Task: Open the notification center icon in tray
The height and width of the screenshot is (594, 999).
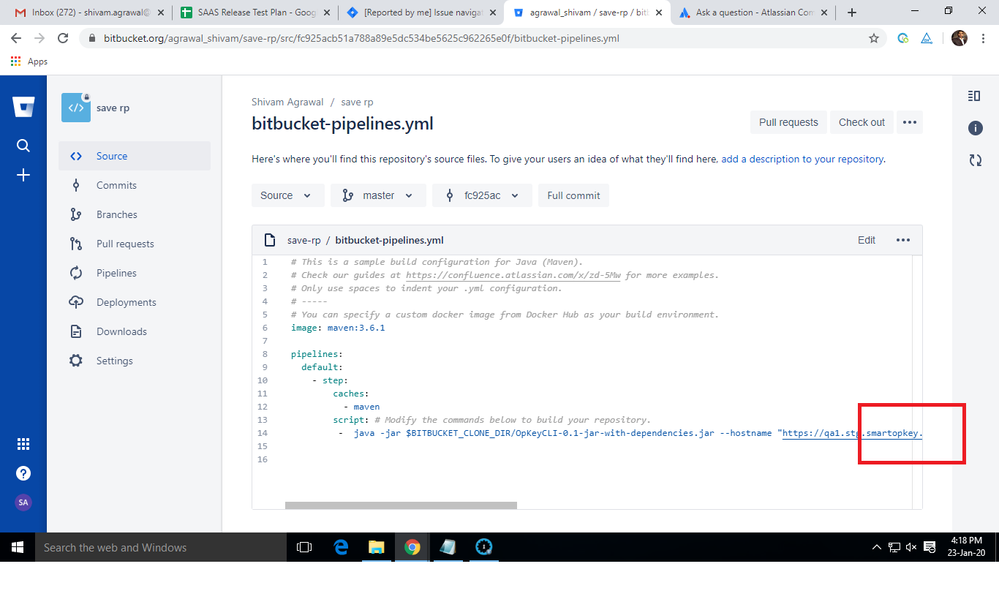Action: click(x=929, y=547)
